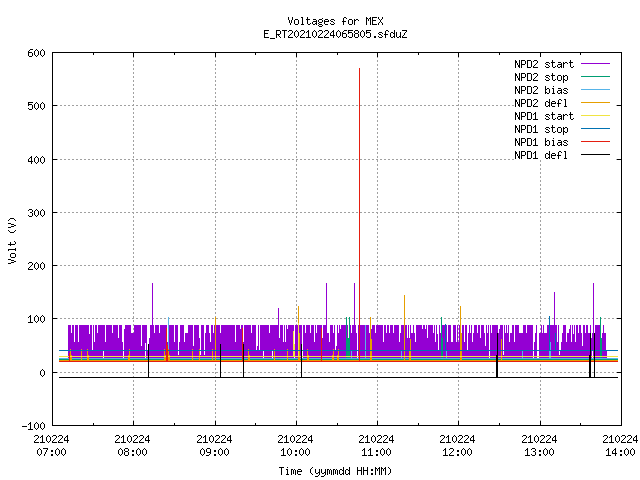Click the y-axis value 400
Viewport: 640px width, 480px height.
[36, 160]
